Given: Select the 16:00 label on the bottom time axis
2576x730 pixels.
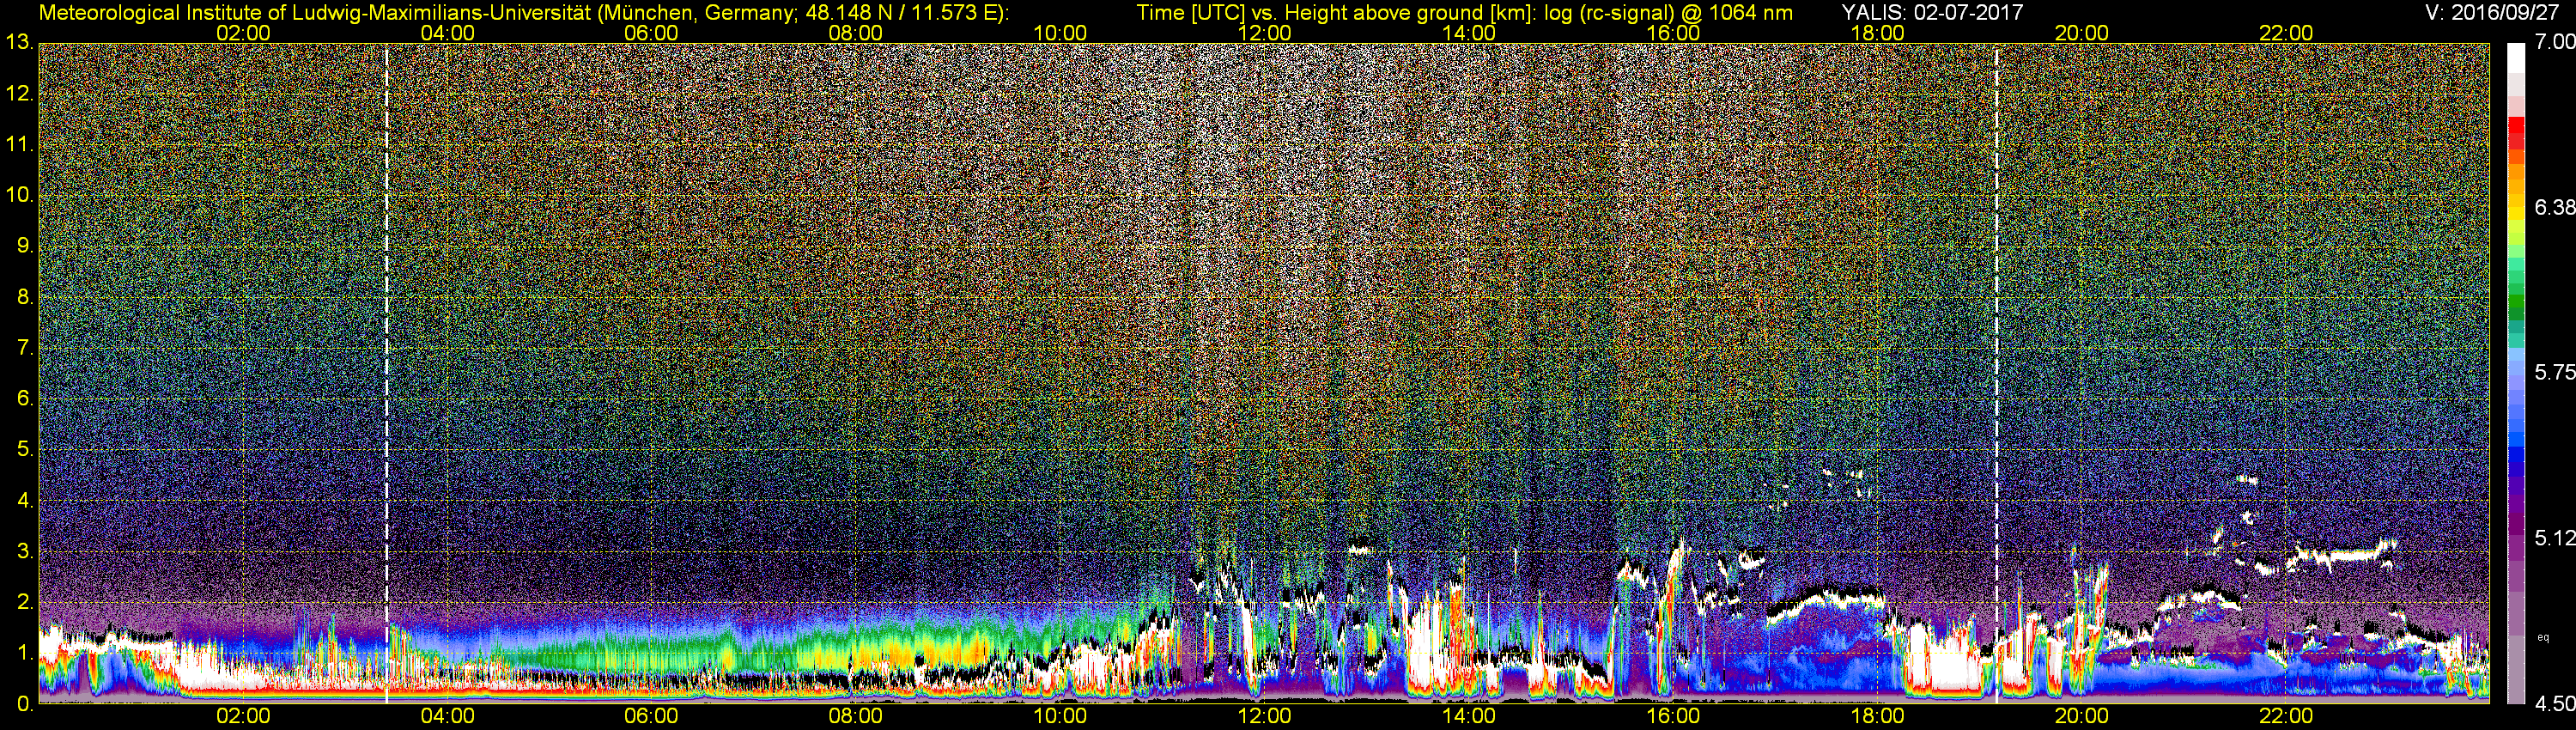Looking at the screenshot, I should click(1673, 717).
